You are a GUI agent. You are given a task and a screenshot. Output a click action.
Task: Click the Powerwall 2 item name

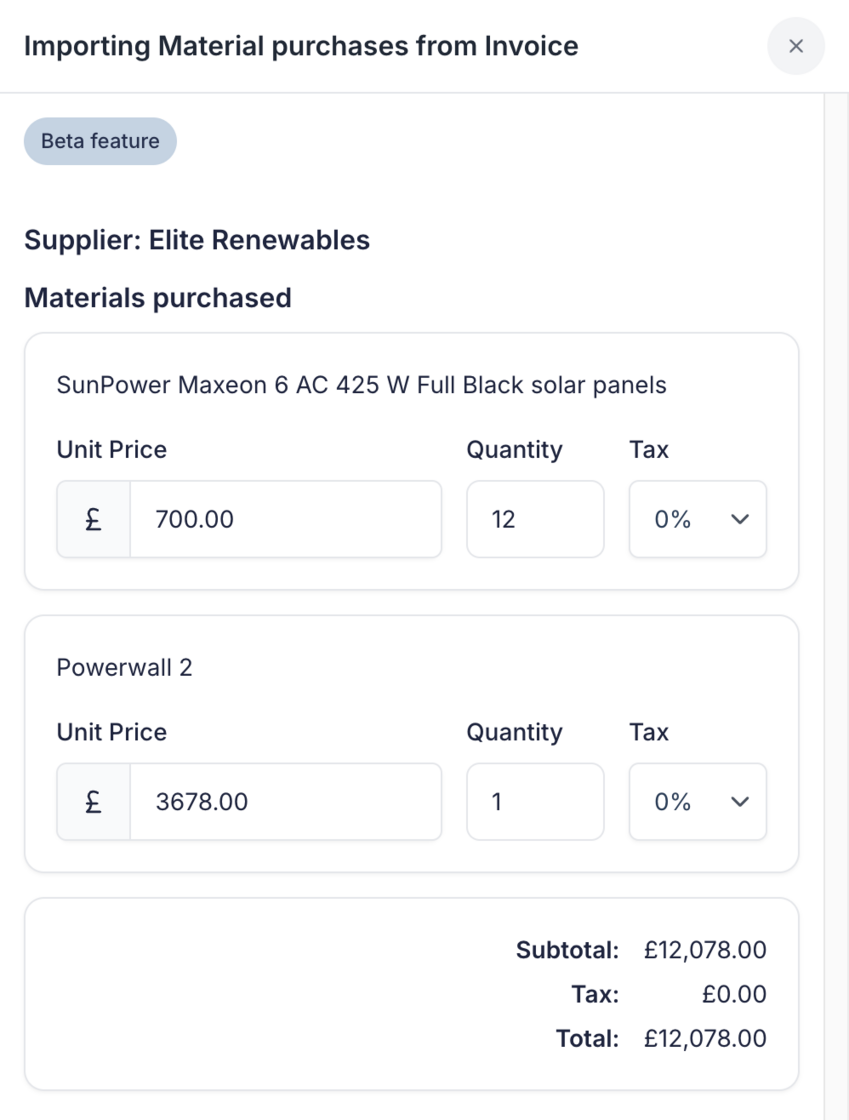(124, 668)
